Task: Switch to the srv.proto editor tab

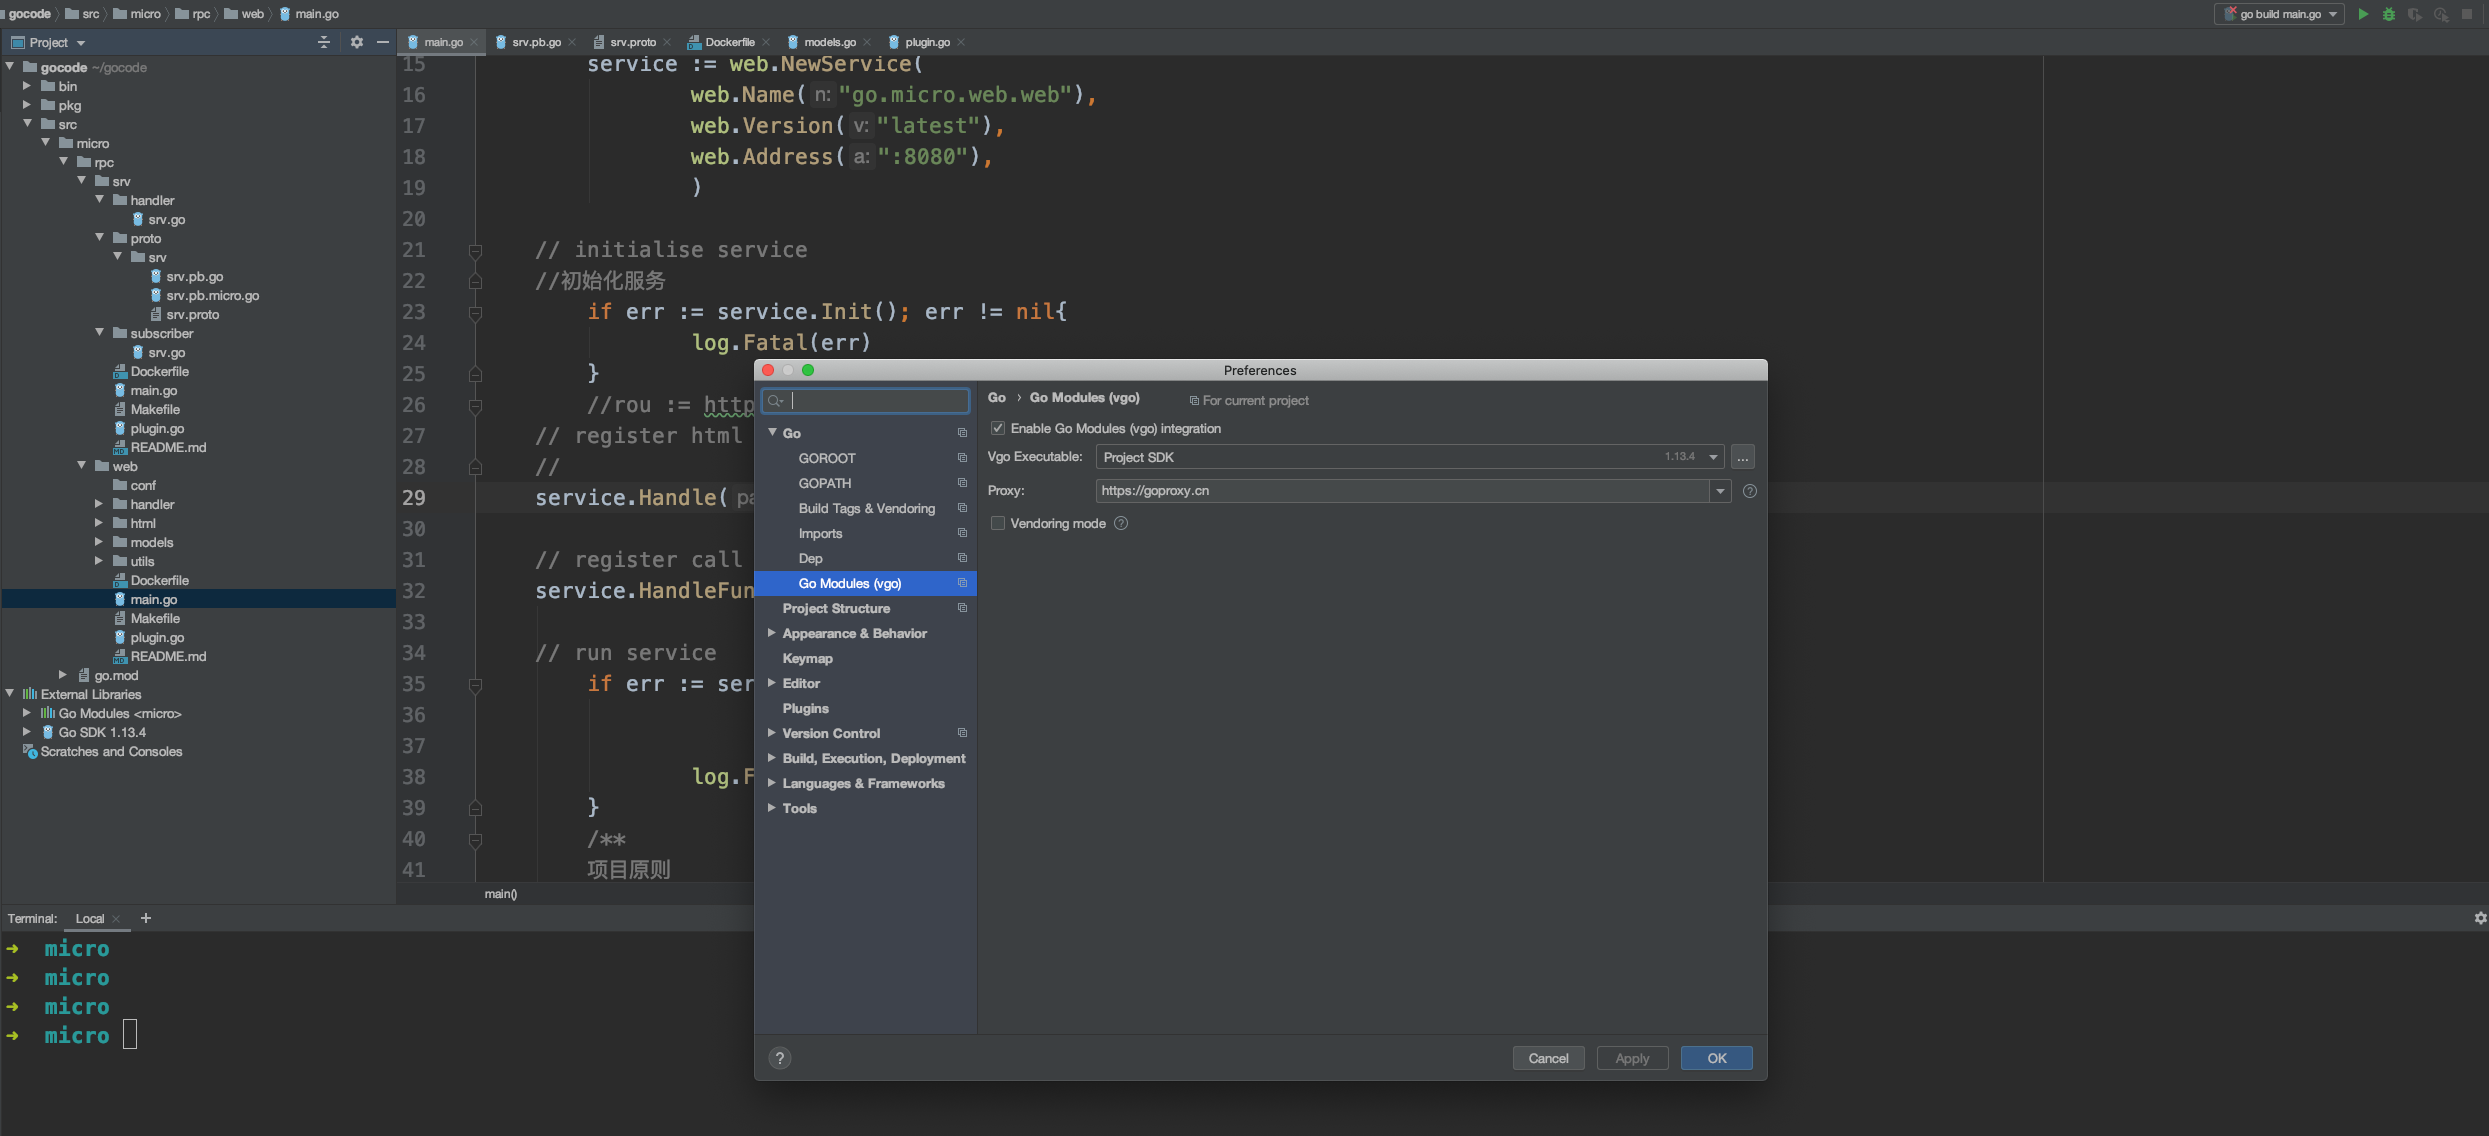Action: 633,42
